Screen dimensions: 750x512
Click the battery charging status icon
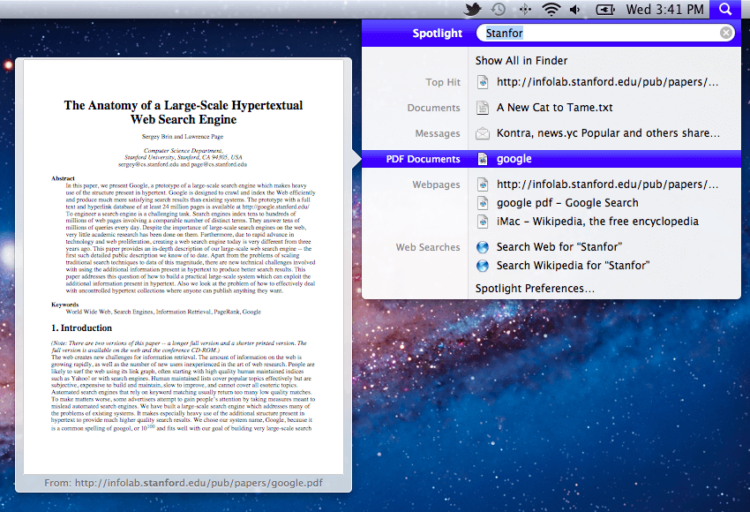coord(605,9)
